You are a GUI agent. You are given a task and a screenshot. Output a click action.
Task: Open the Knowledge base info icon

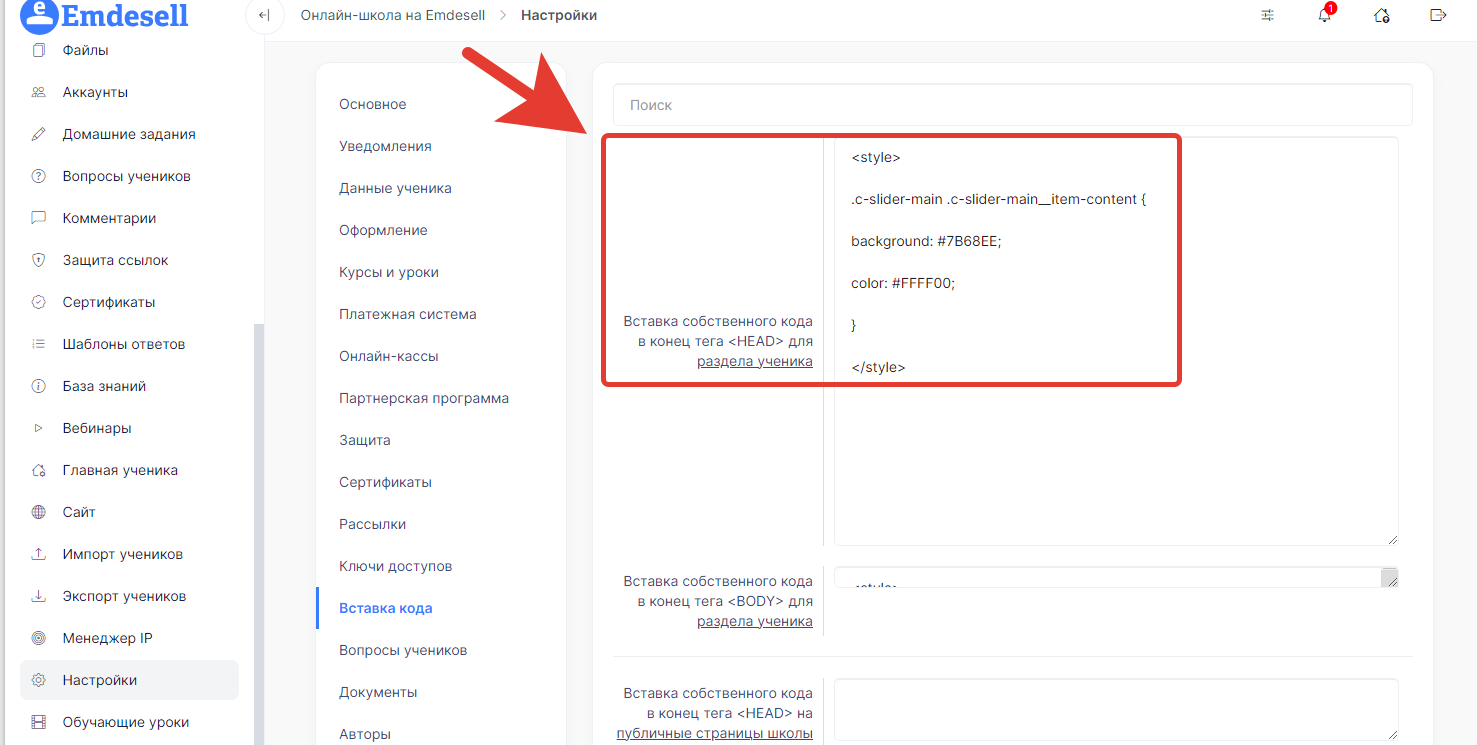(x=39, y=386)
